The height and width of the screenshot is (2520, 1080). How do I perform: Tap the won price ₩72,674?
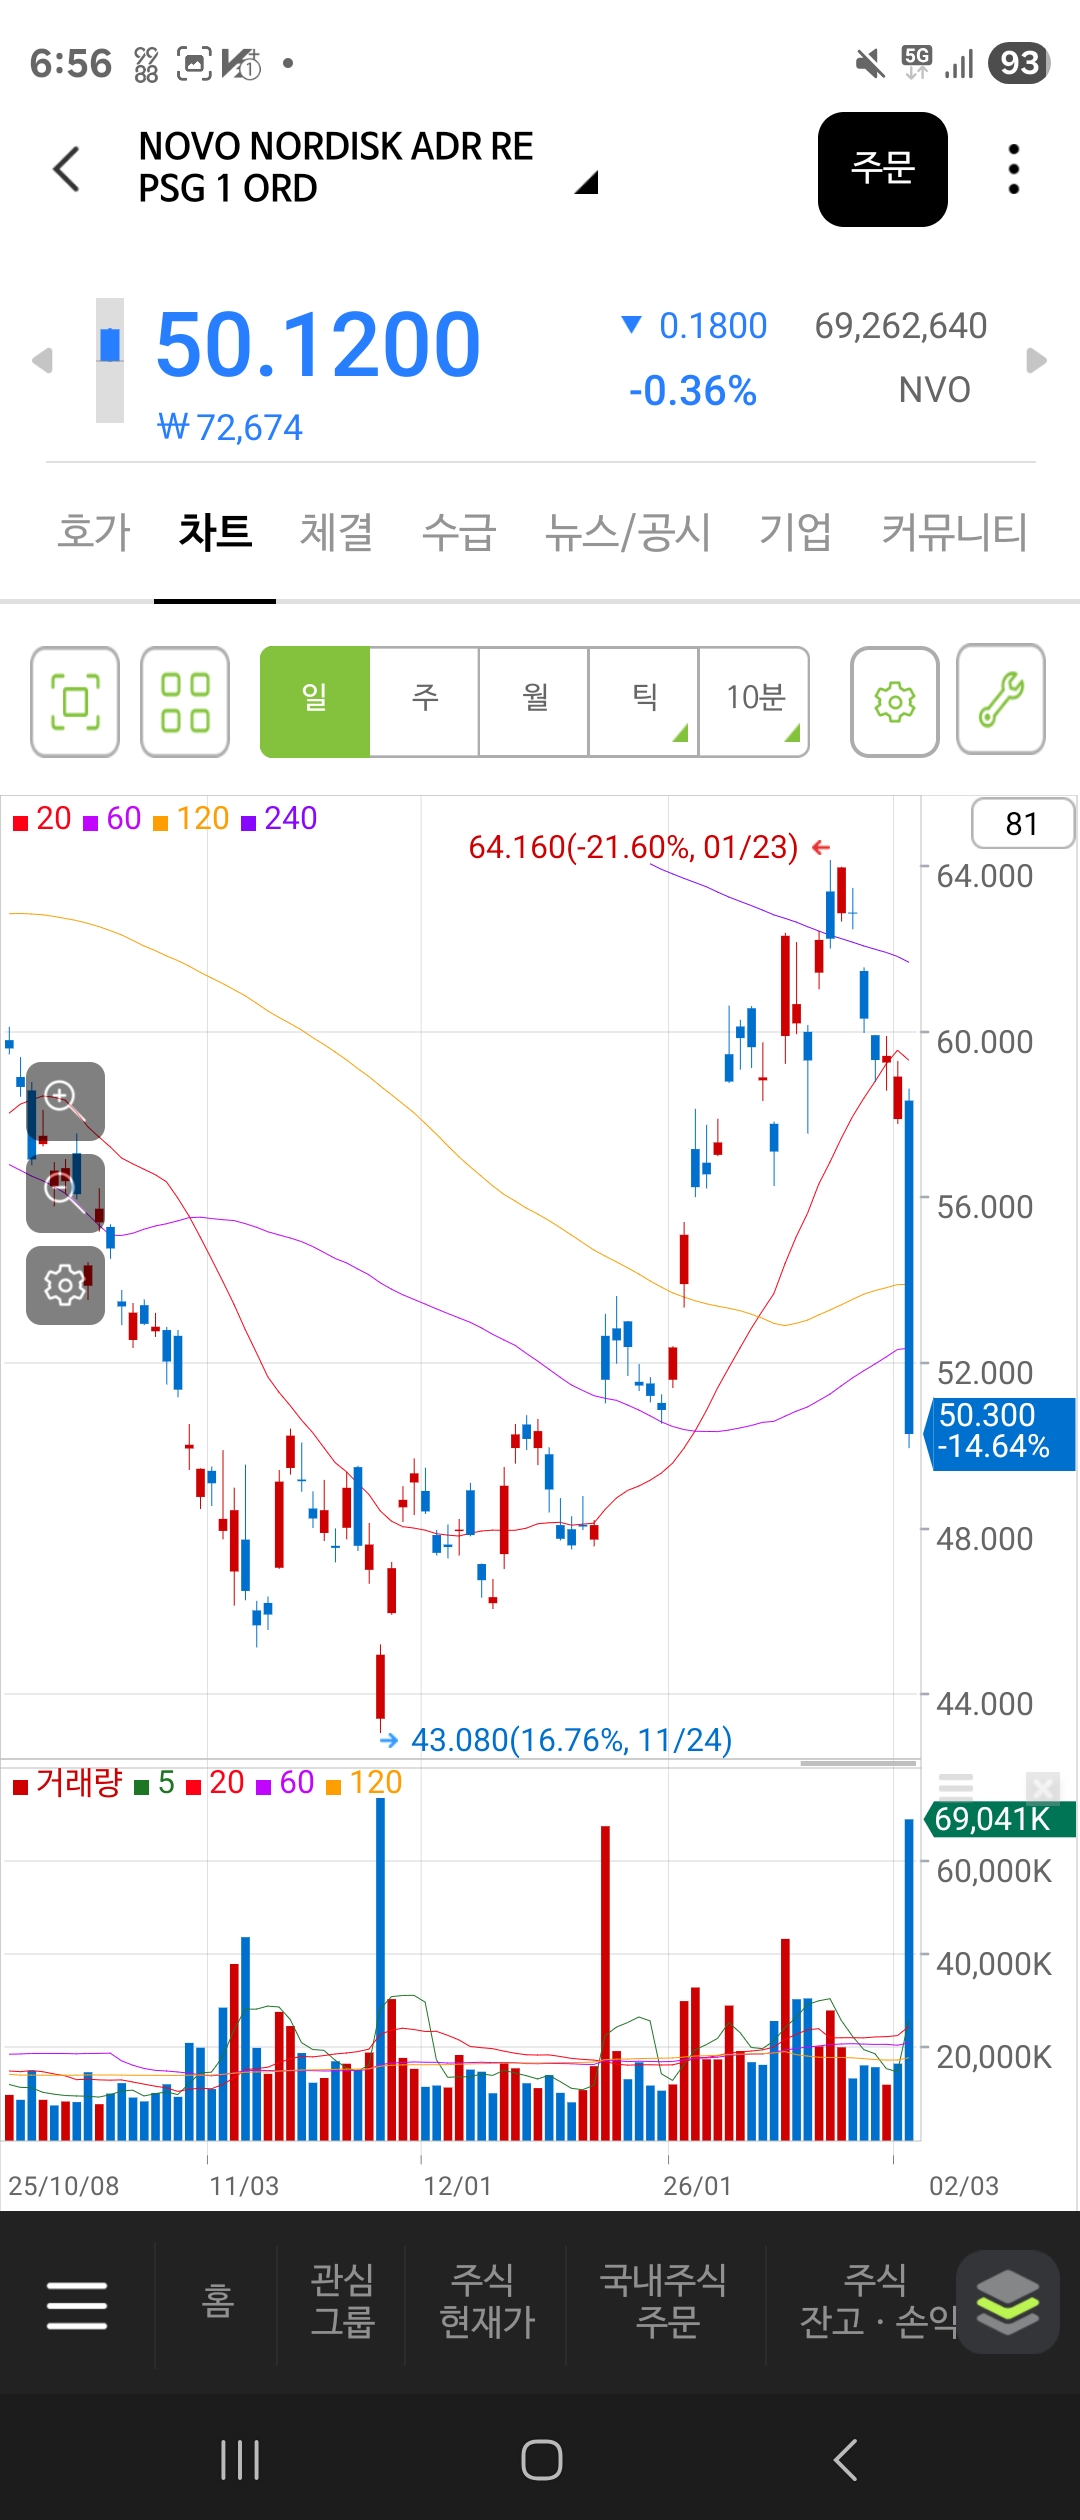coord(230,428)
